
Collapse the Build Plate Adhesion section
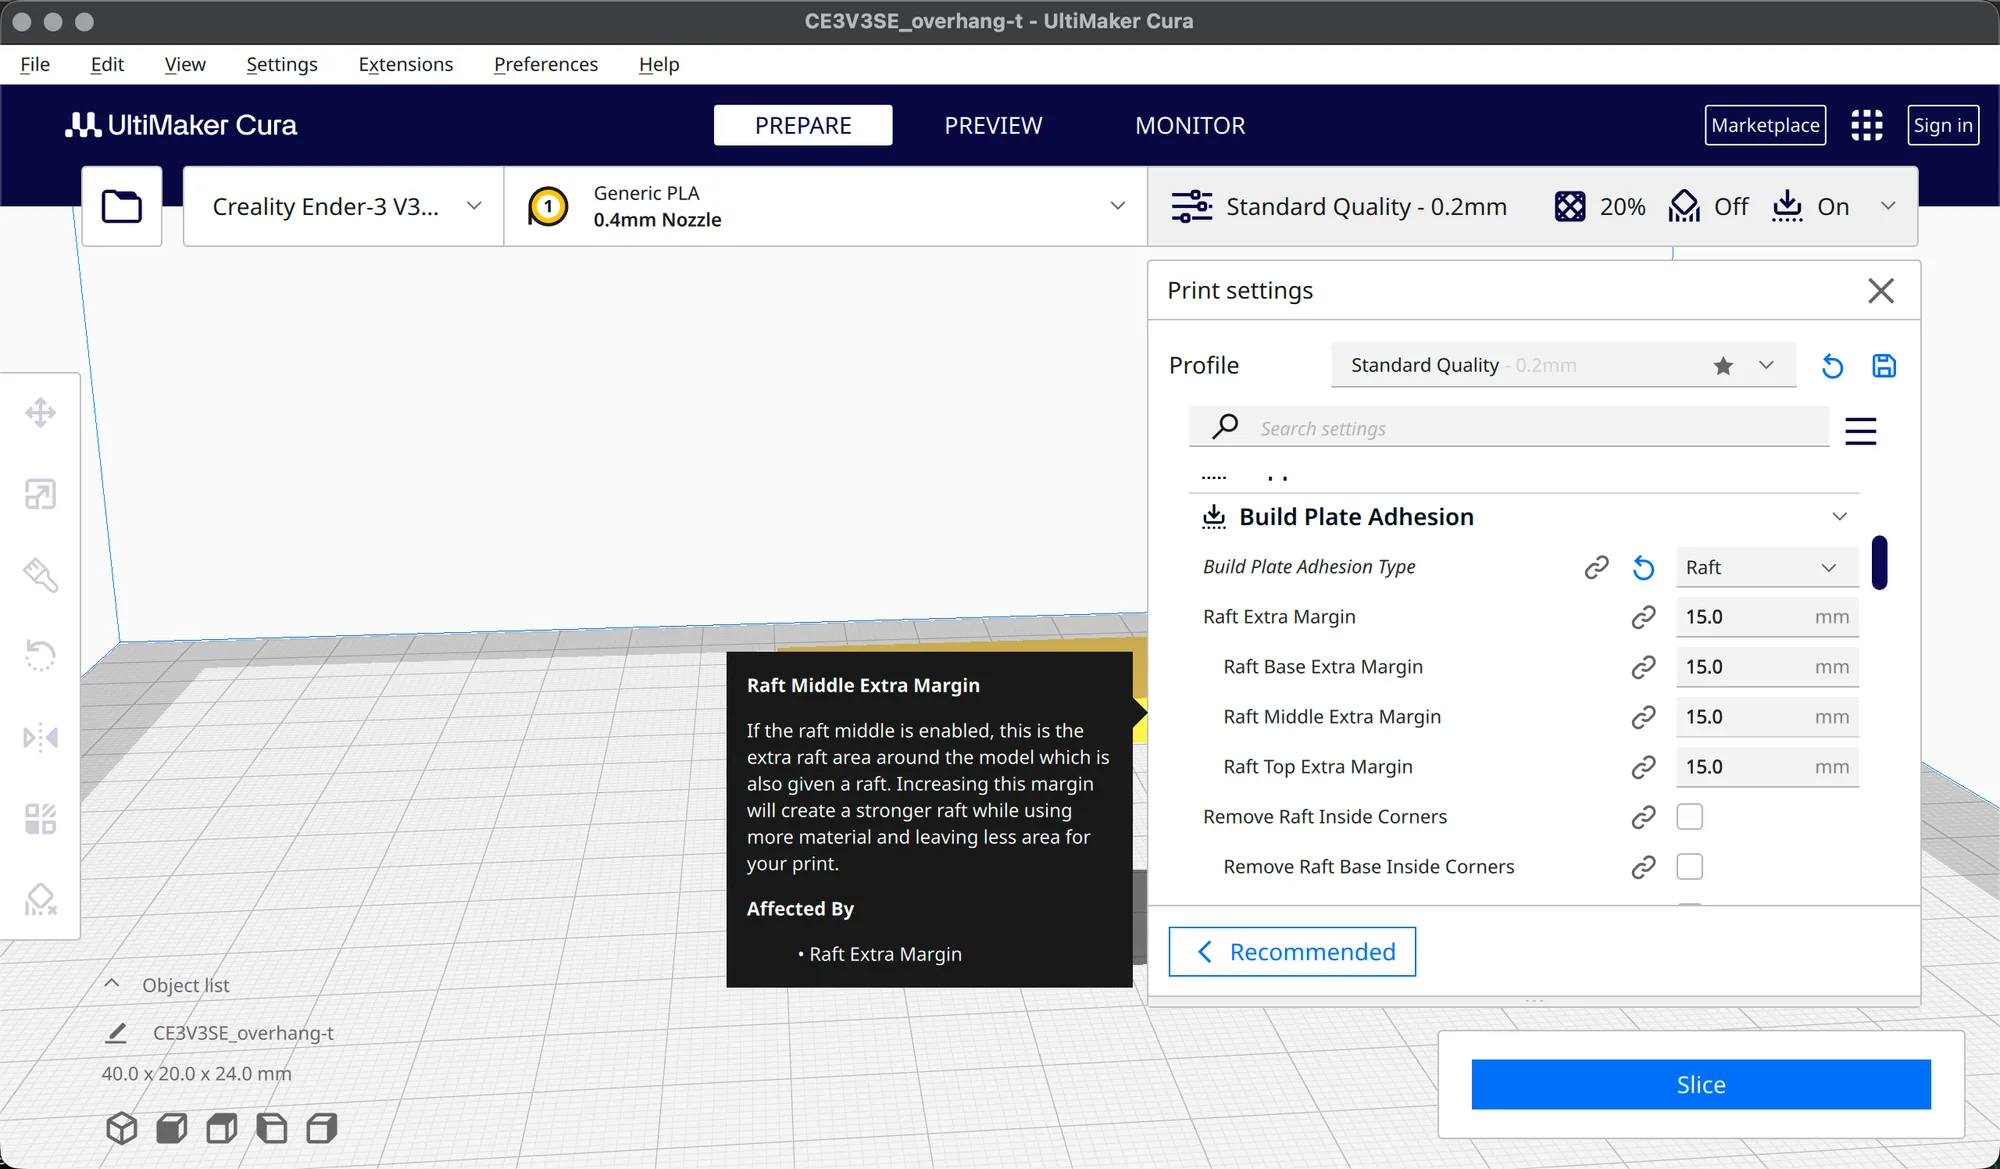point(1839,517)
